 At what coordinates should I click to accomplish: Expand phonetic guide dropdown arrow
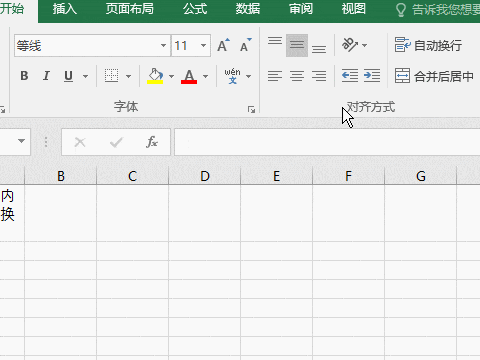pyautogui.click(x=248, y=76)
